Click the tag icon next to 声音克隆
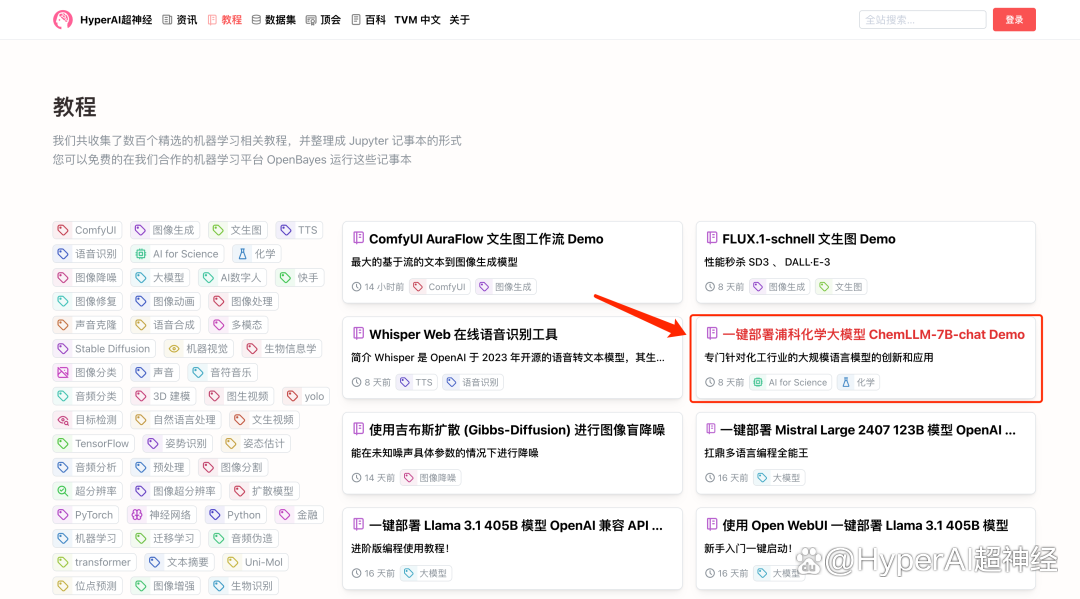The image size is (1080, 599). click(63, 325)
